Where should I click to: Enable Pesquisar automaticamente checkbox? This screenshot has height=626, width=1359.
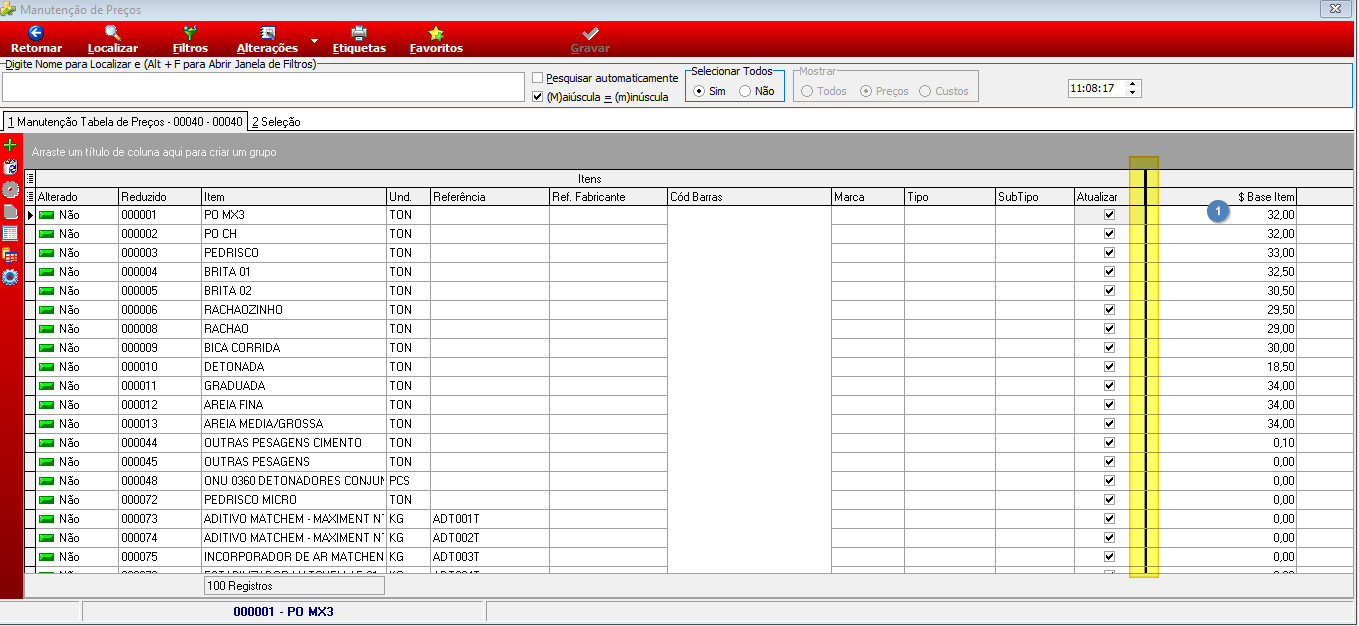pyautogui.click(x=538, y=78)
